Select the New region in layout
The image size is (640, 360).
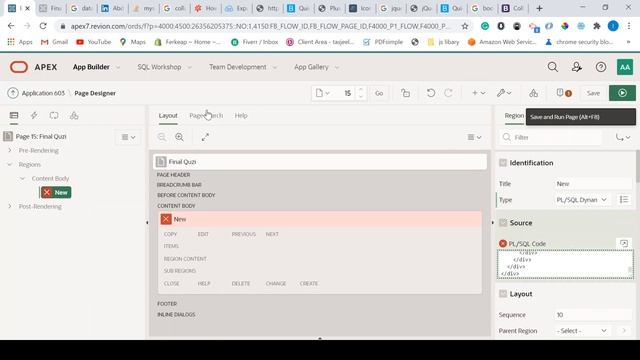click(x=320, y=219)
